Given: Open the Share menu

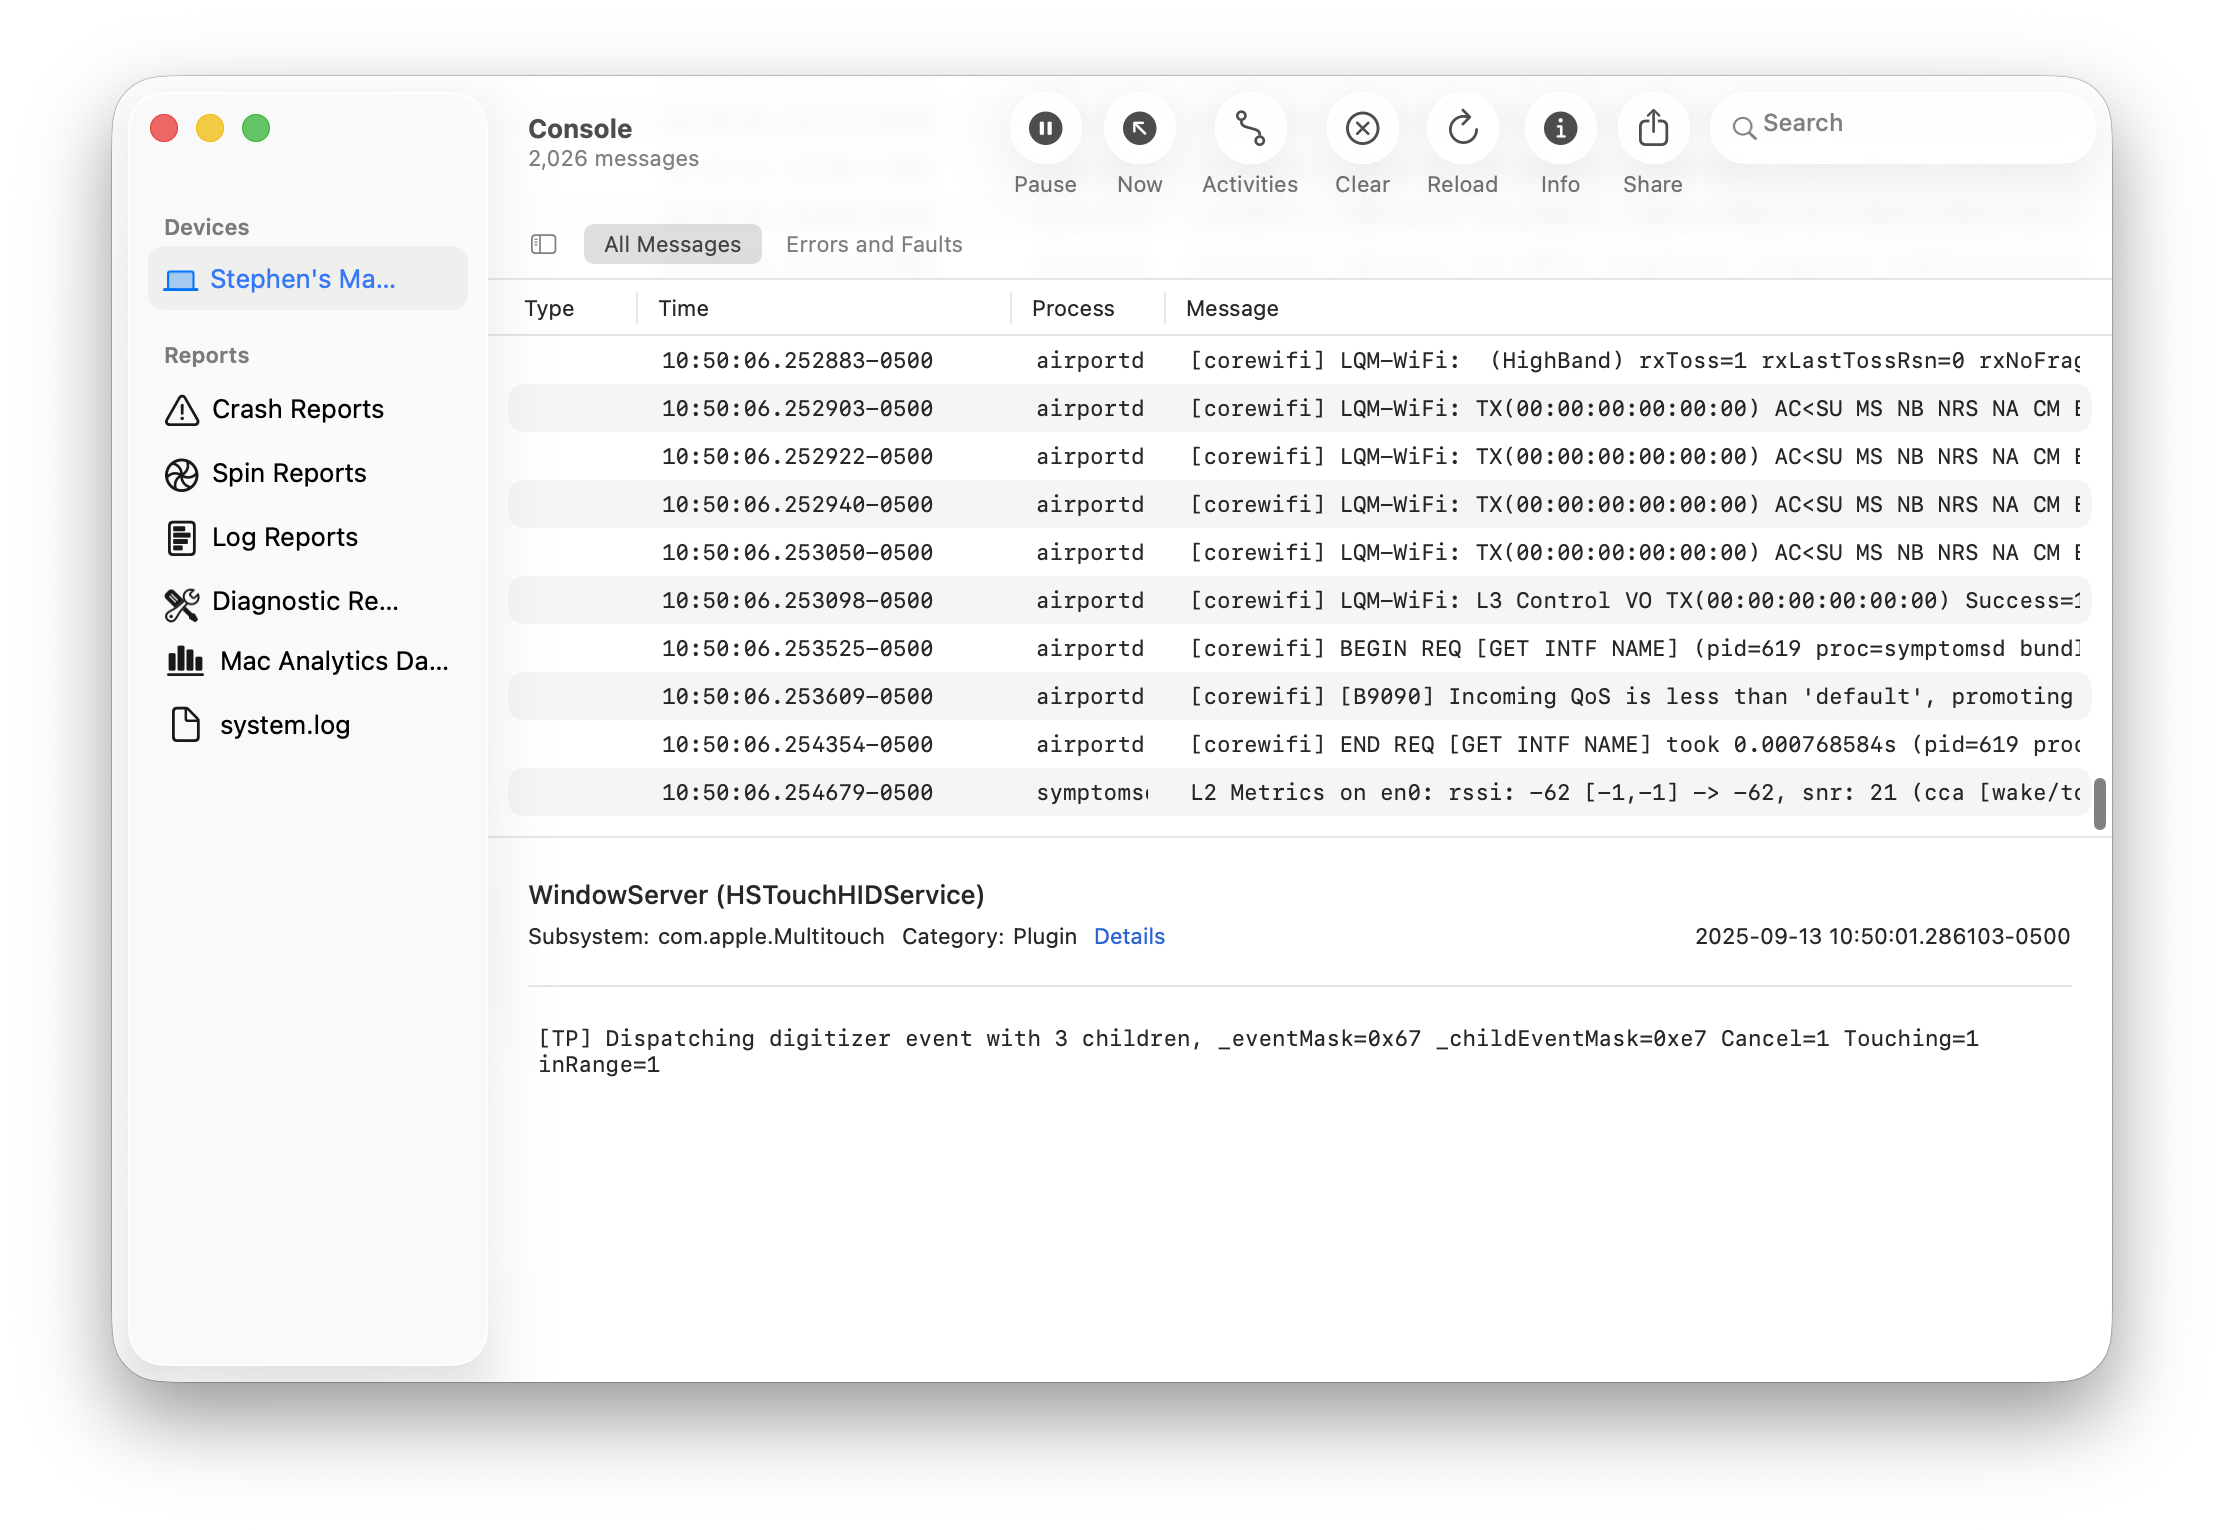Looking at the screenshot, I should (1653, 128).
